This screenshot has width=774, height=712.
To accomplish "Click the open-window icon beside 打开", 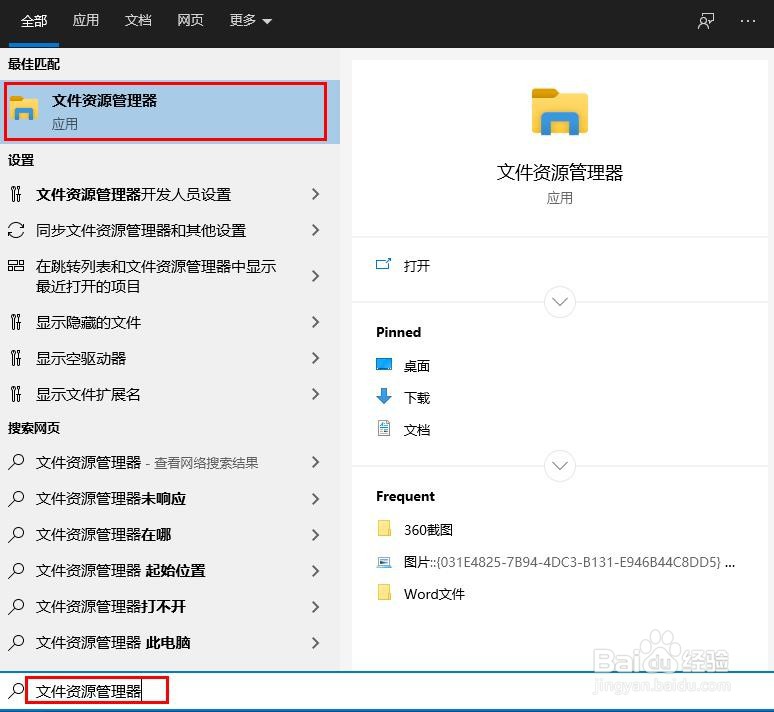I will [384, 264].
